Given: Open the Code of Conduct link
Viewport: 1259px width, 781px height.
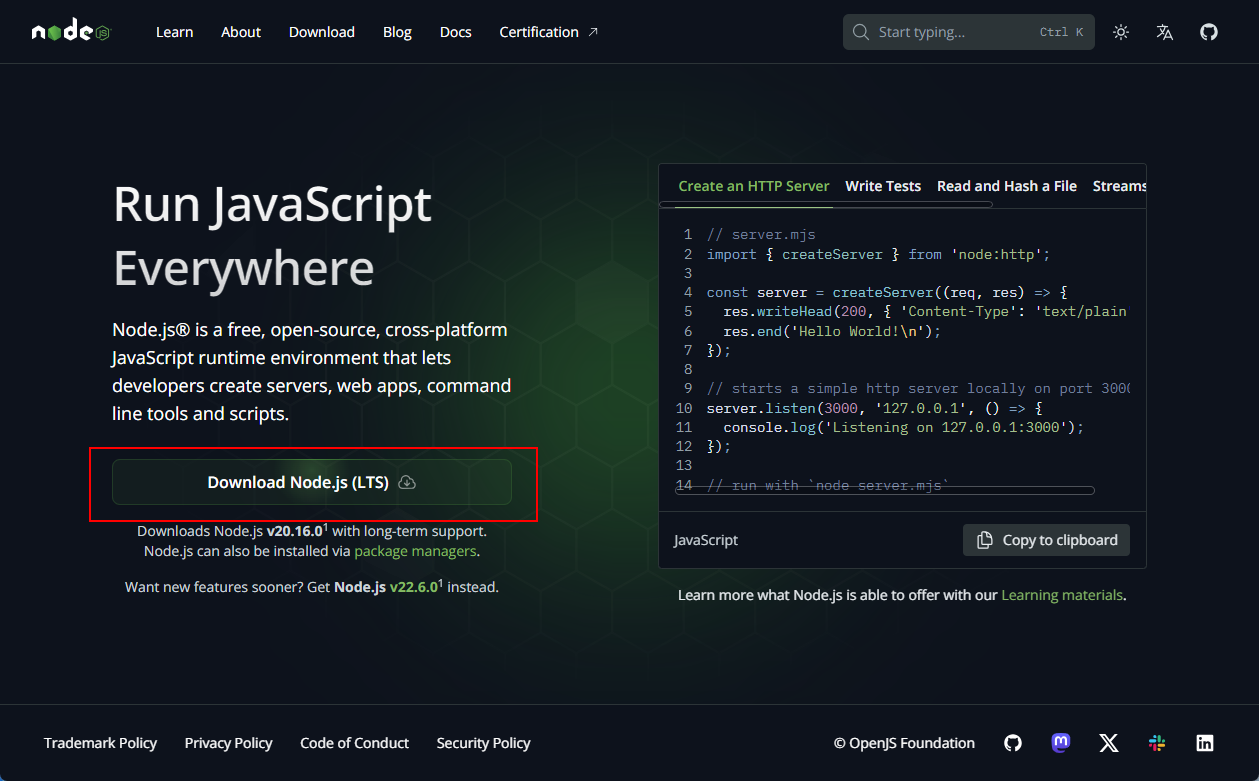Looking at the screenshot, I should coord(354,743).
